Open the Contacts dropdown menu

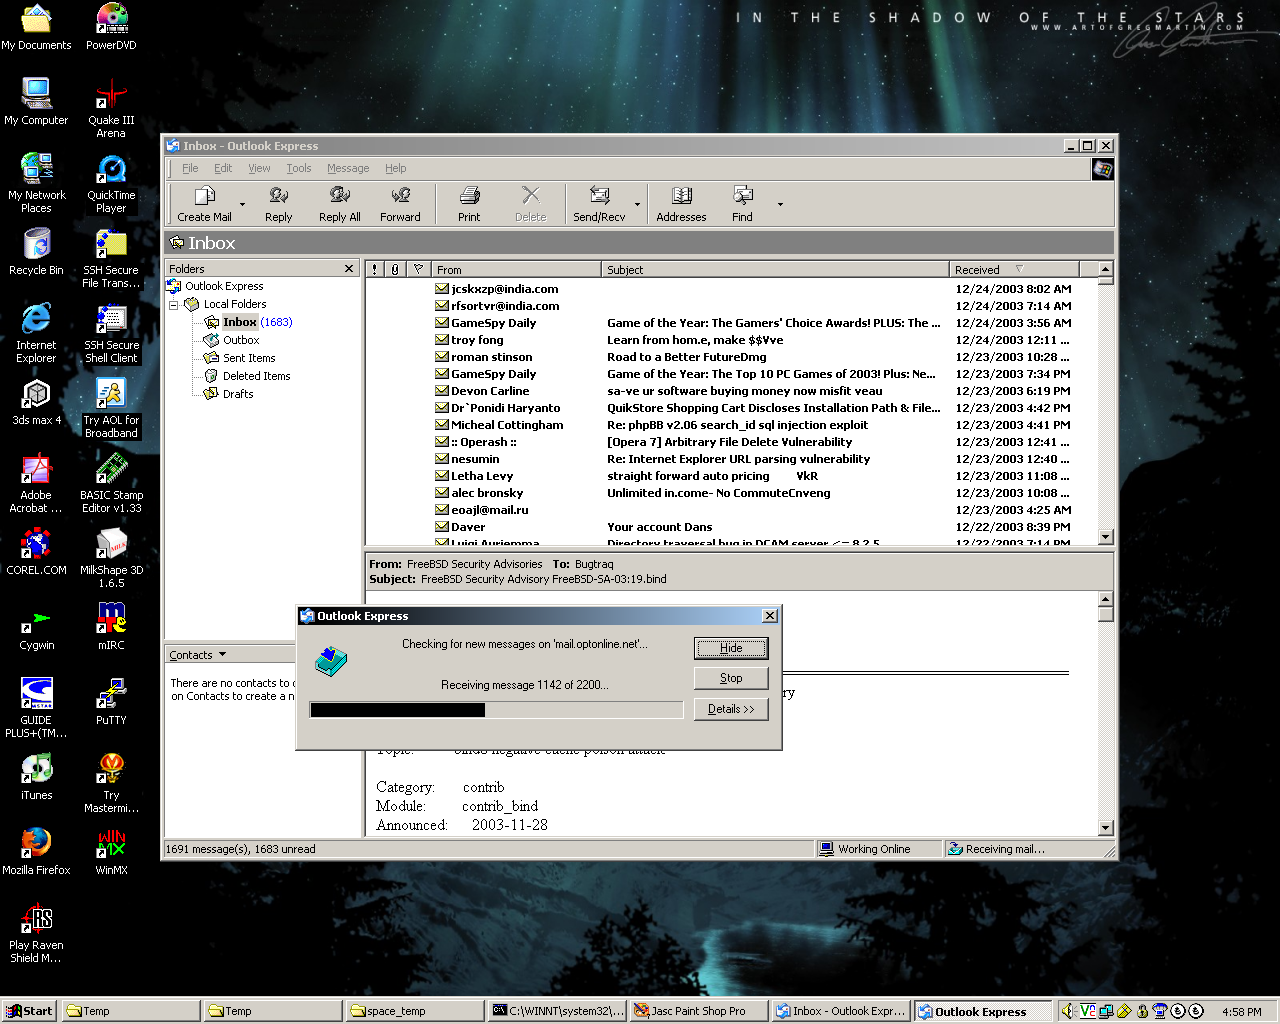198,655
